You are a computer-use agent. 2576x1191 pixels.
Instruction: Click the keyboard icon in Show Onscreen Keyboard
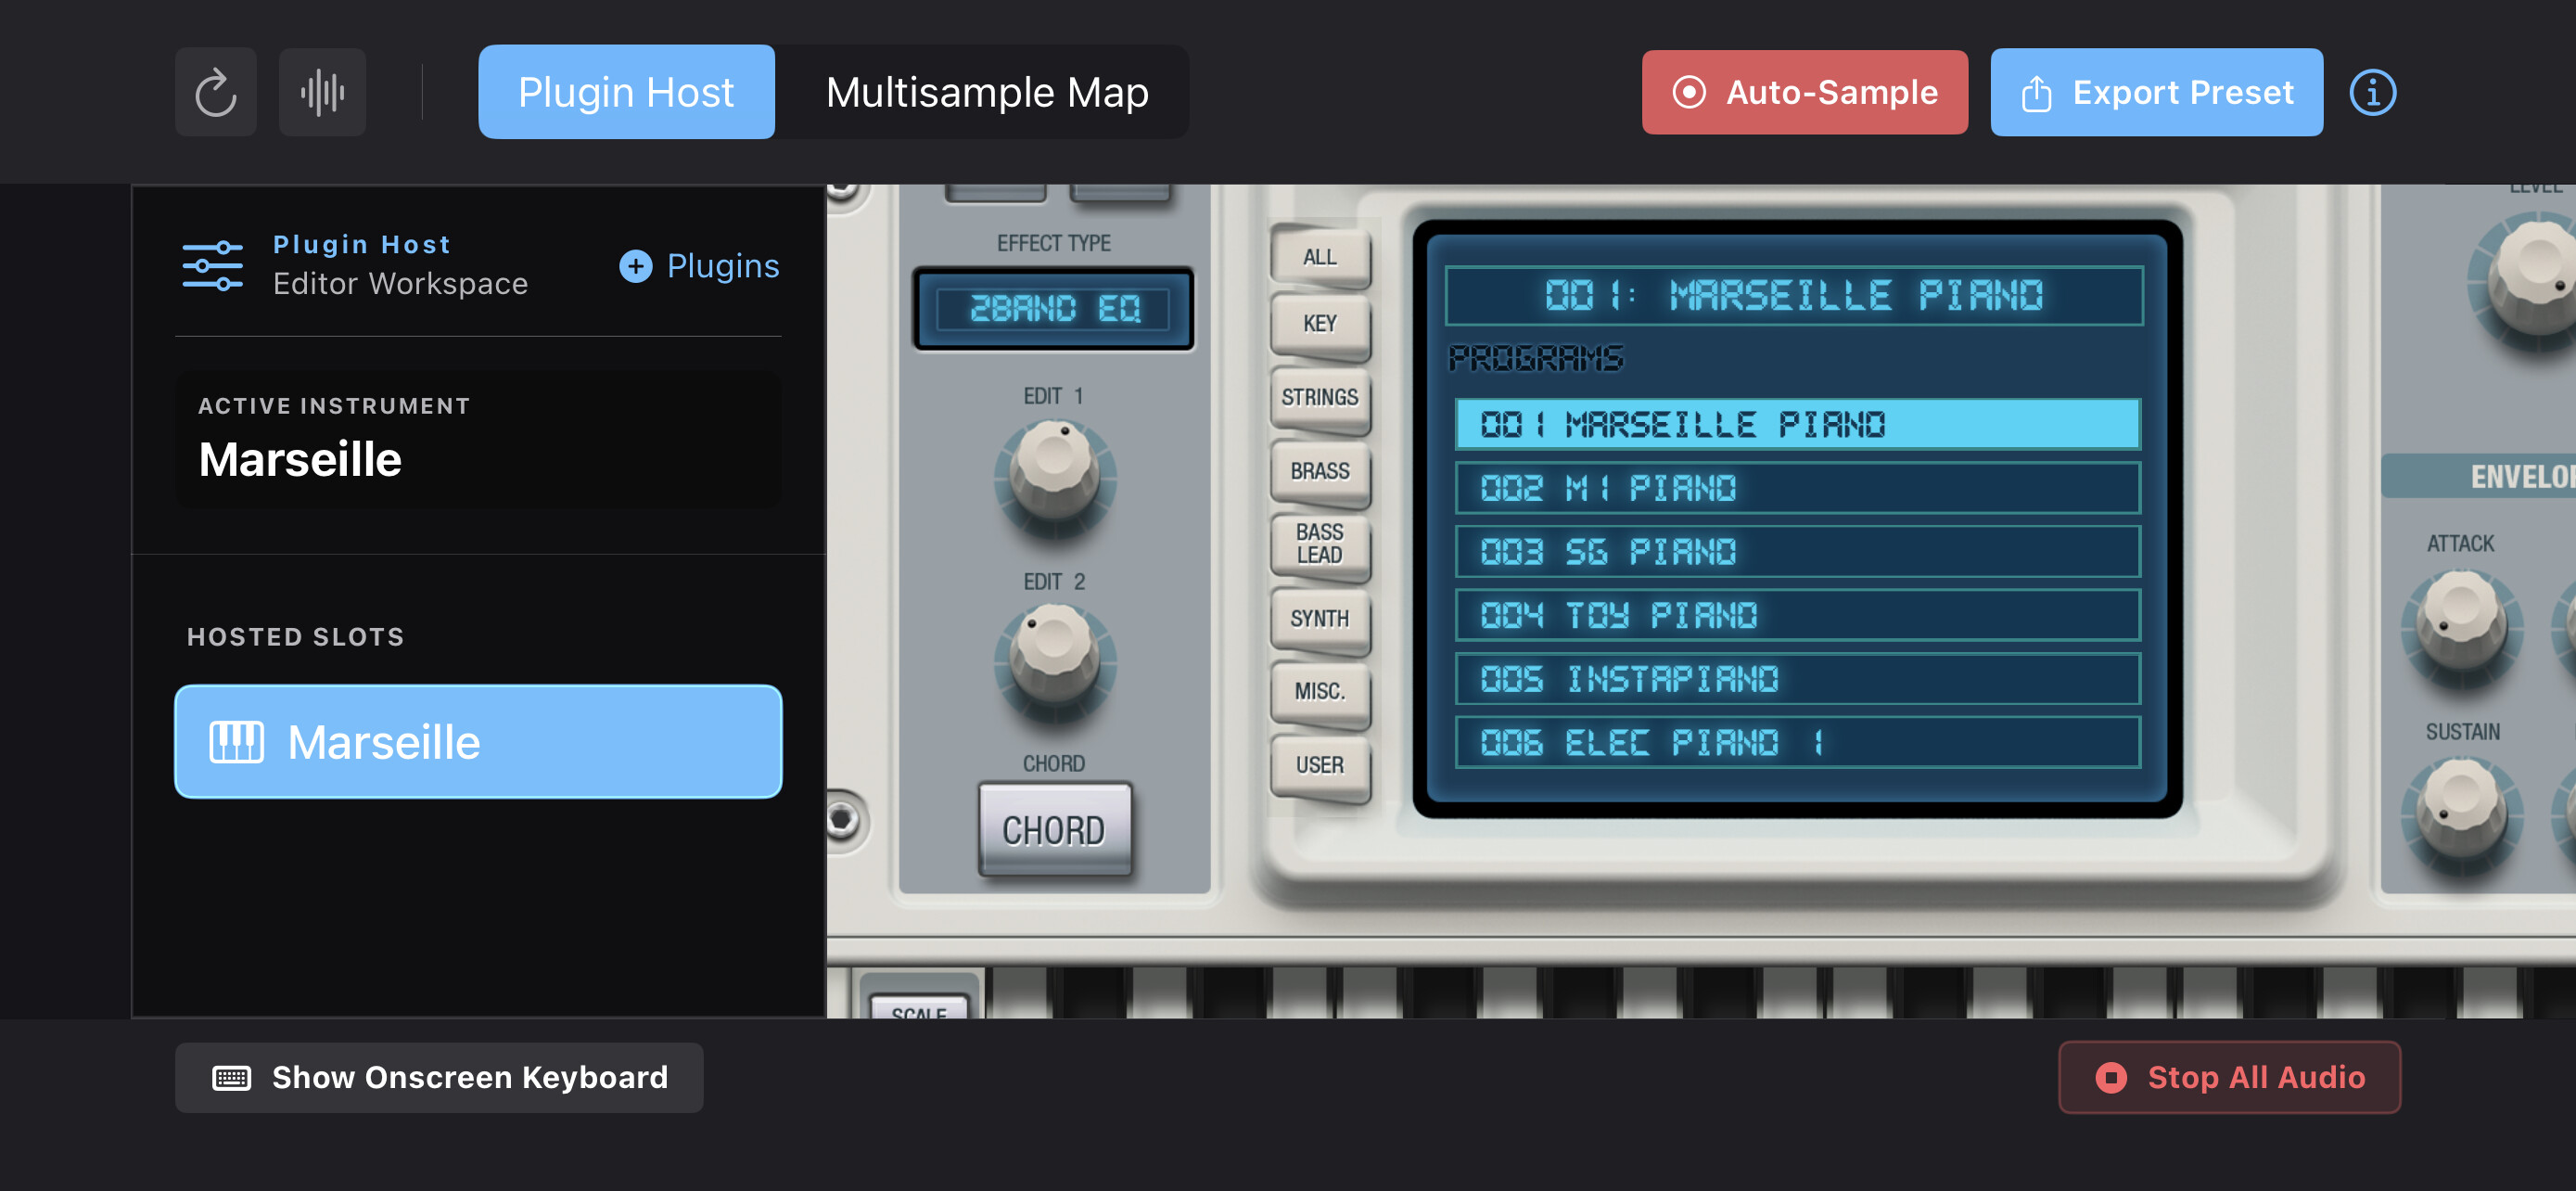click(231, 1077)
